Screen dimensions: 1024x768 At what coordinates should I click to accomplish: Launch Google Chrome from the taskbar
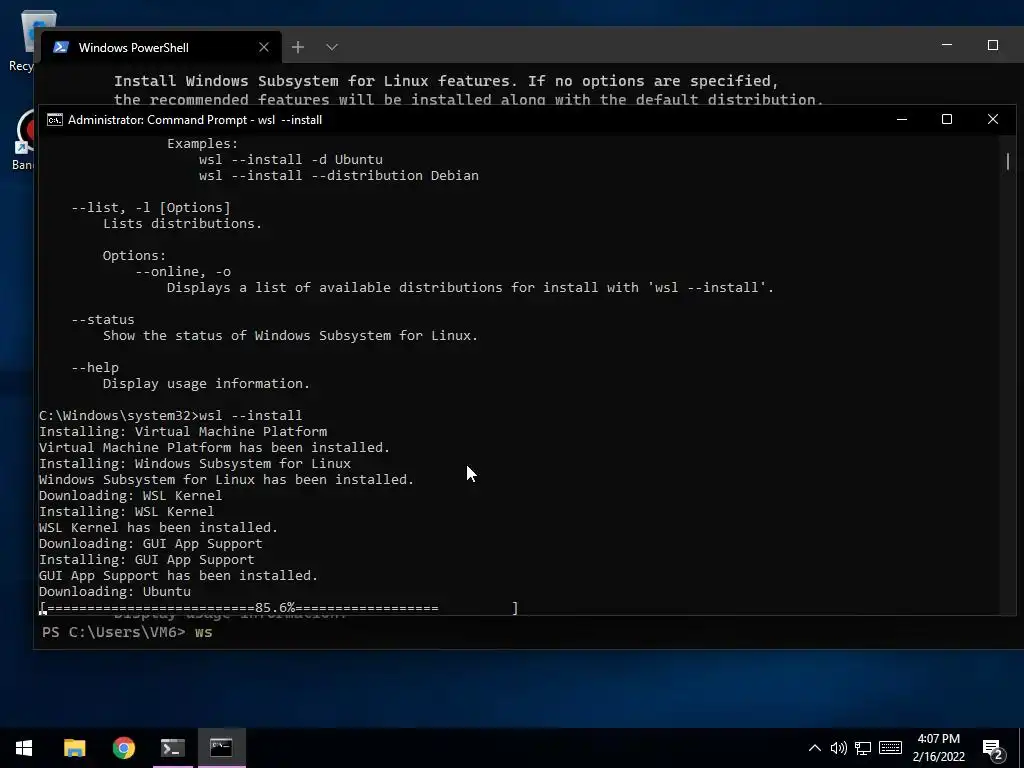click(123, 748)
